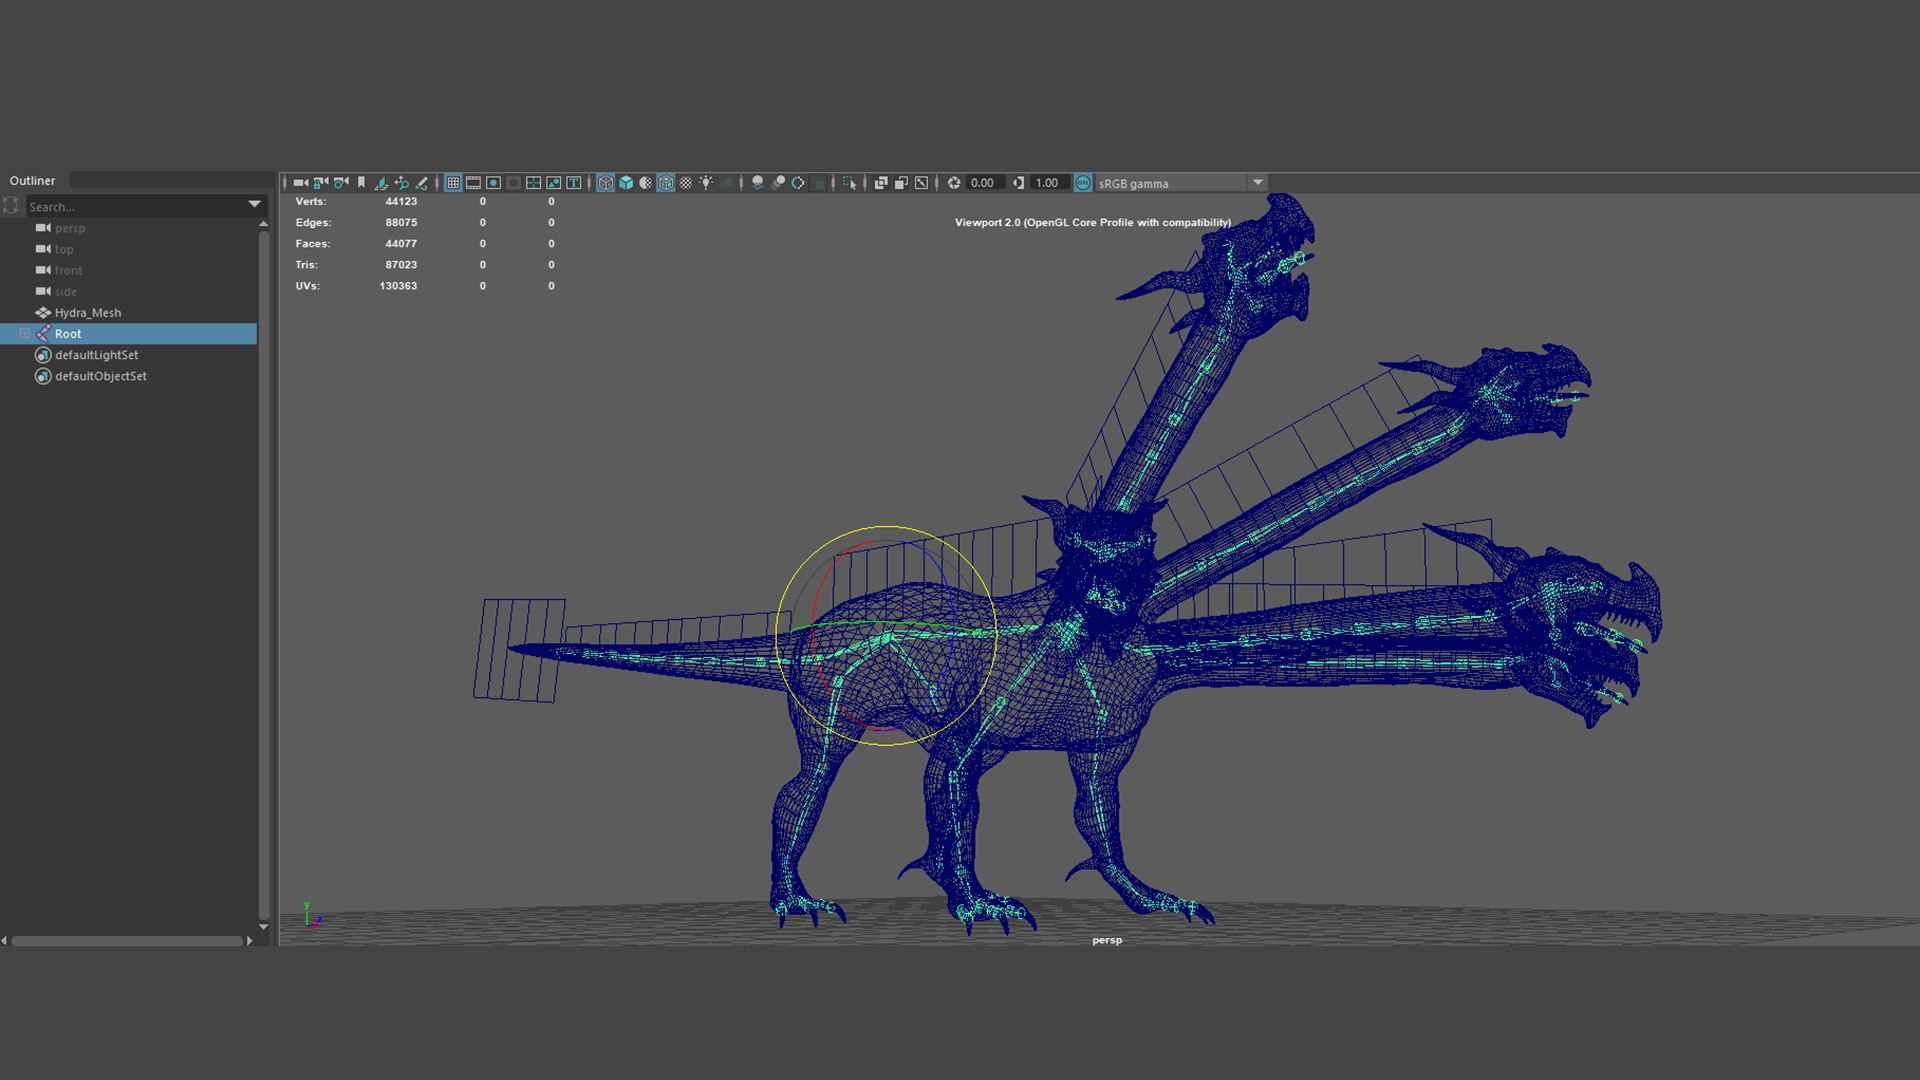Click the Tris count 87023
The image size is (1920, 1080).
401,264
